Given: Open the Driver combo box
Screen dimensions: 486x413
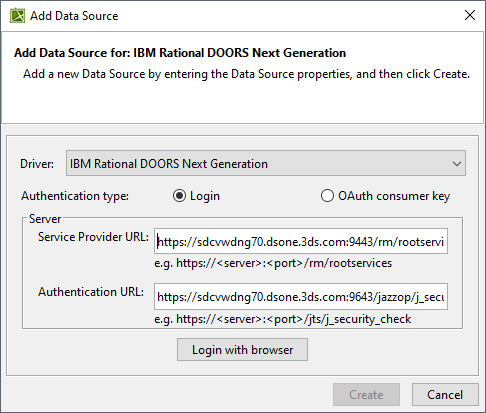Looking at the screenshot, I should click(266, 163).
